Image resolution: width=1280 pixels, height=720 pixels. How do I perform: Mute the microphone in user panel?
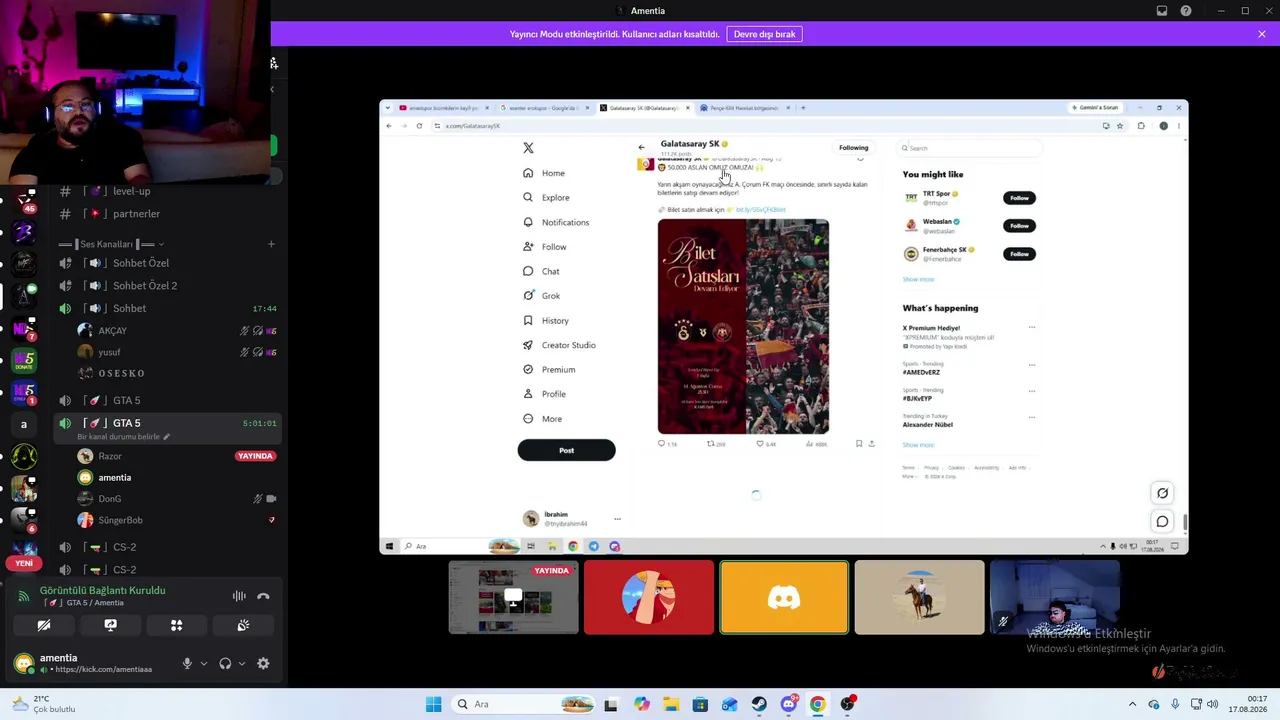click(x=186, y=663)
